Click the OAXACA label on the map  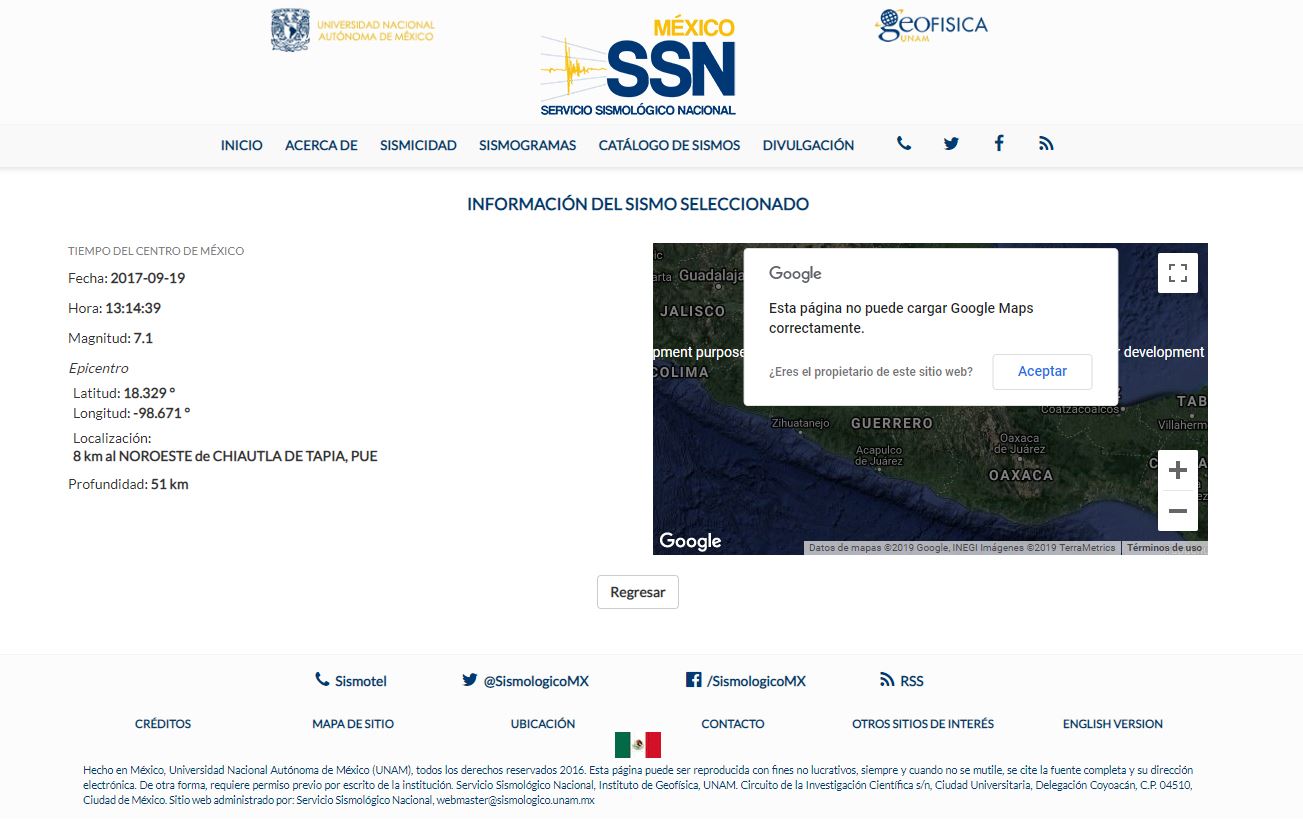point(1021,475)
